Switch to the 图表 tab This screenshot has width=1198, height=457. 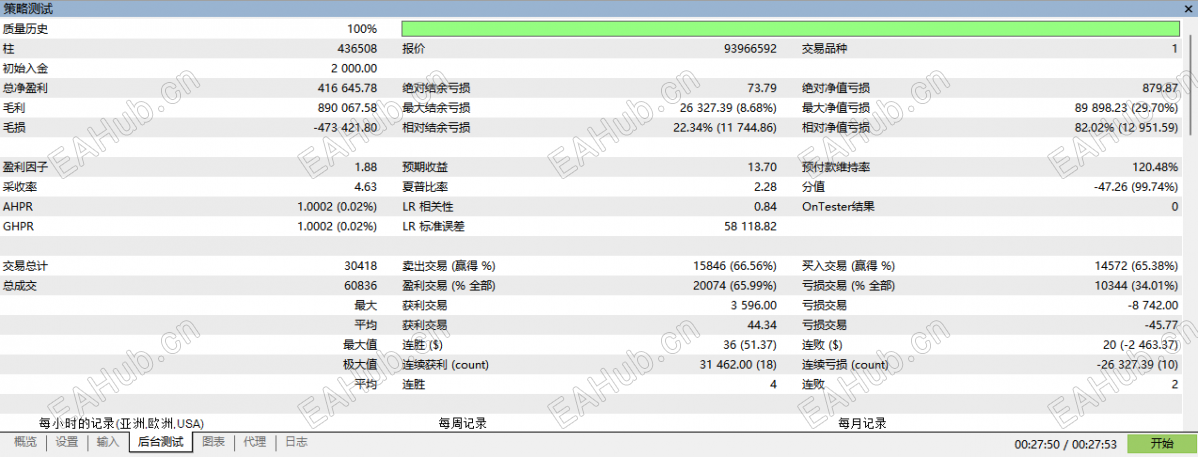pos(213,442)
